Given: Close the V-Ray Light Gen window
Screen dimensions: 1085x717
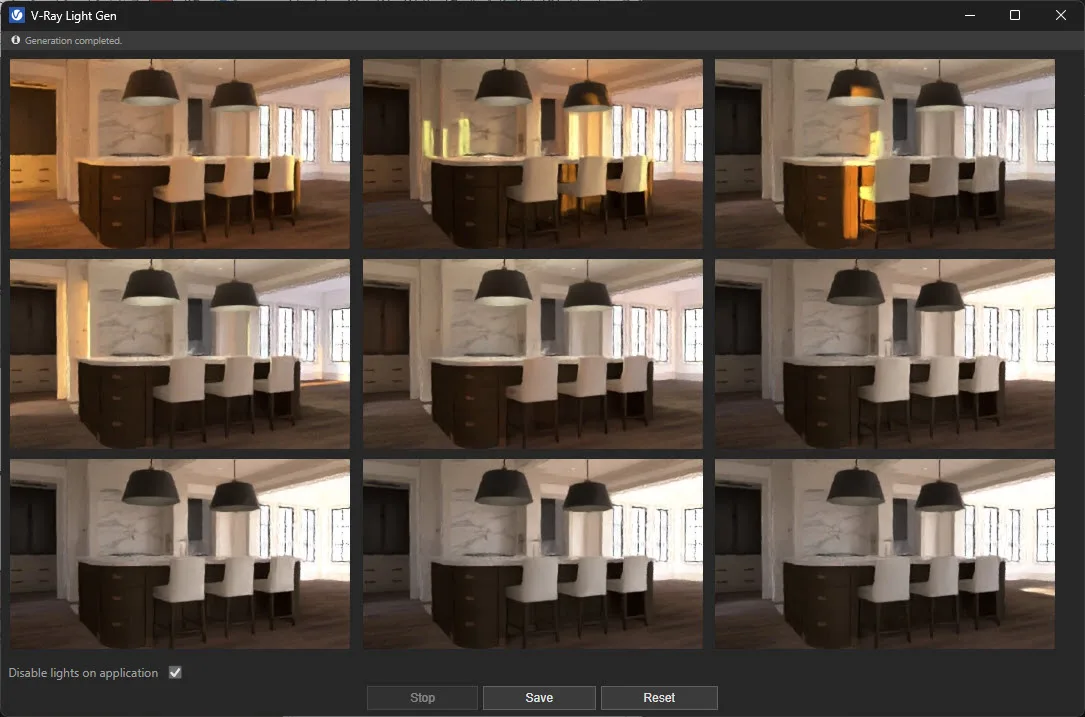Looking at the screenshot, I should coord(1060,15).
